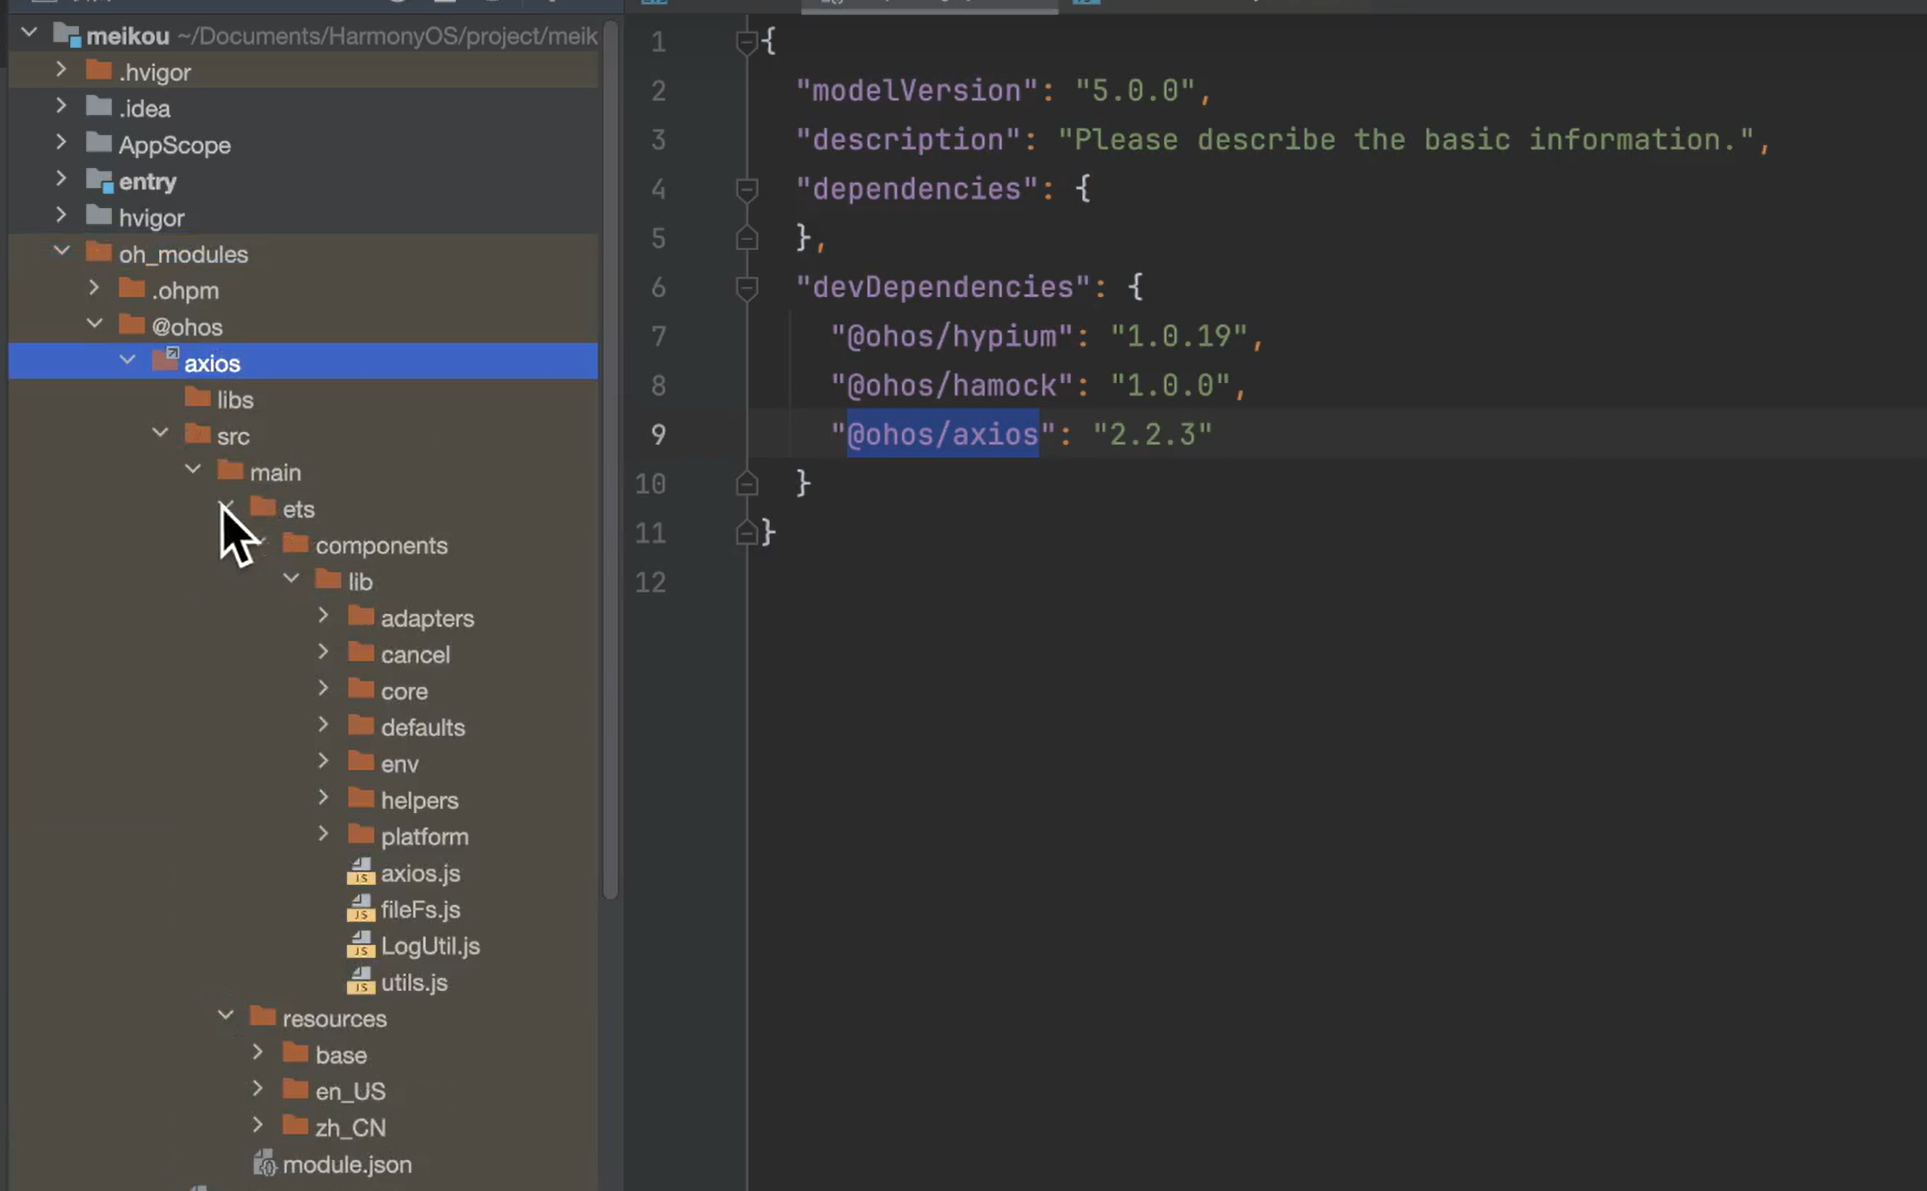Fold the dependencies block at line 4
This screenshot has height=1191, width=1927.
point(746,189)
